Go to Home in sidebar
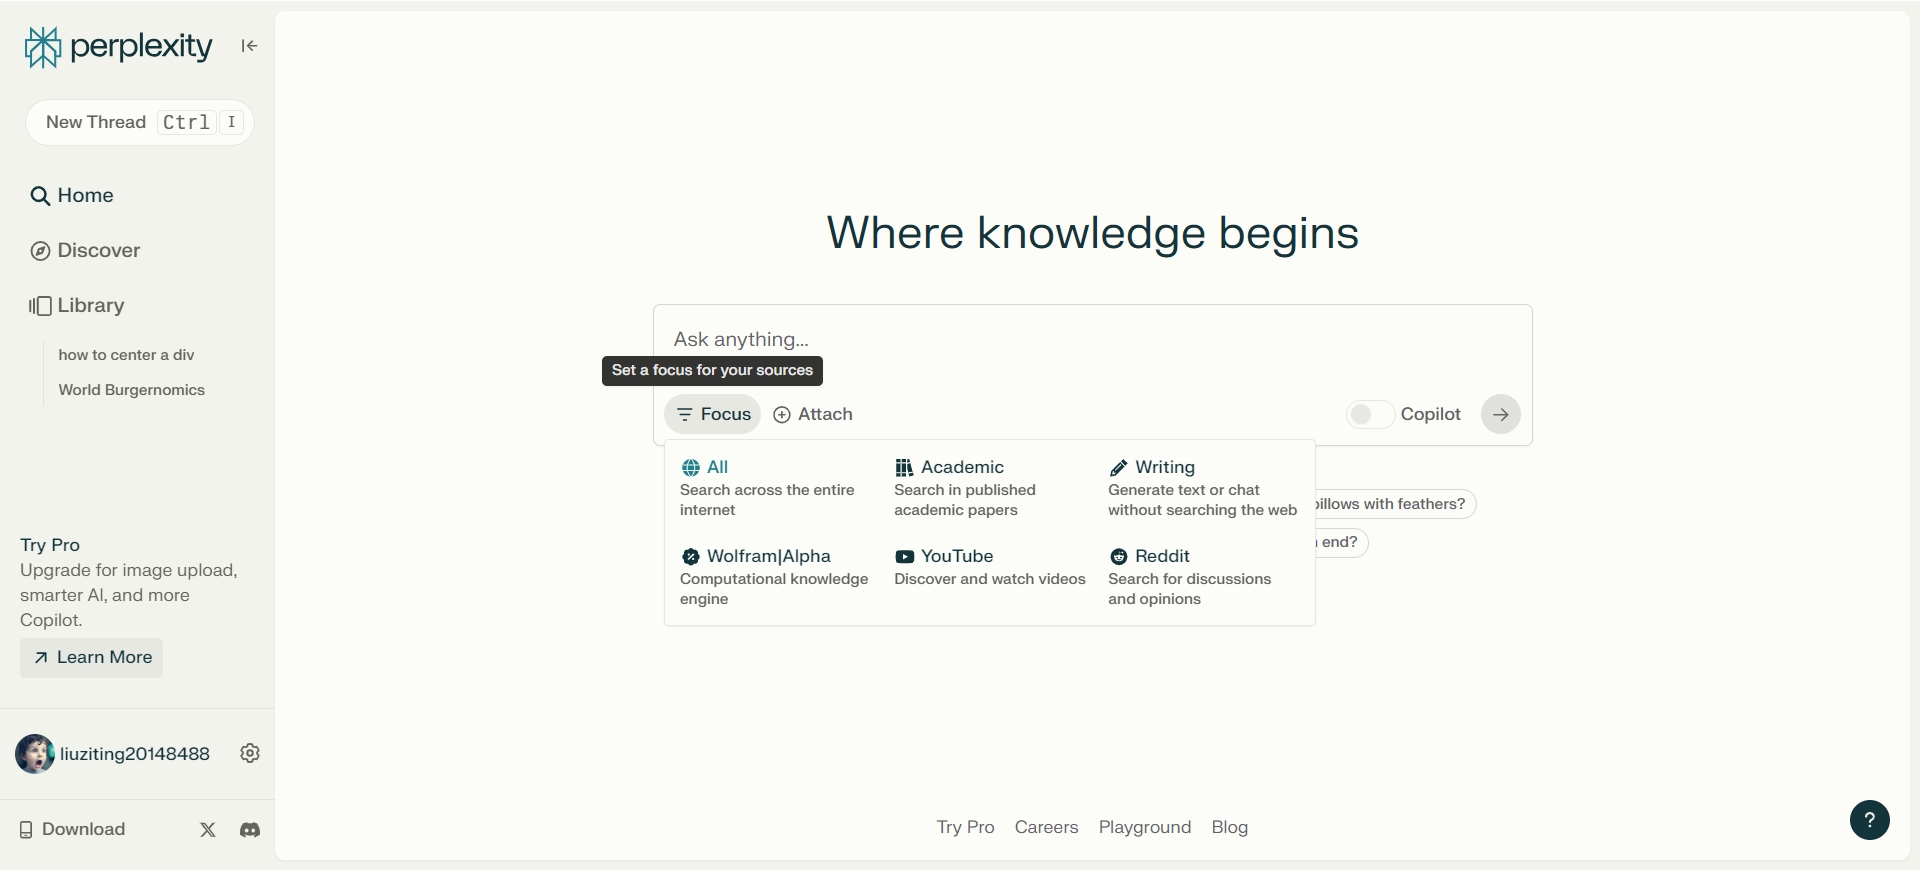Viewport: 1920px width, 870px height. [x=72, y=195]
